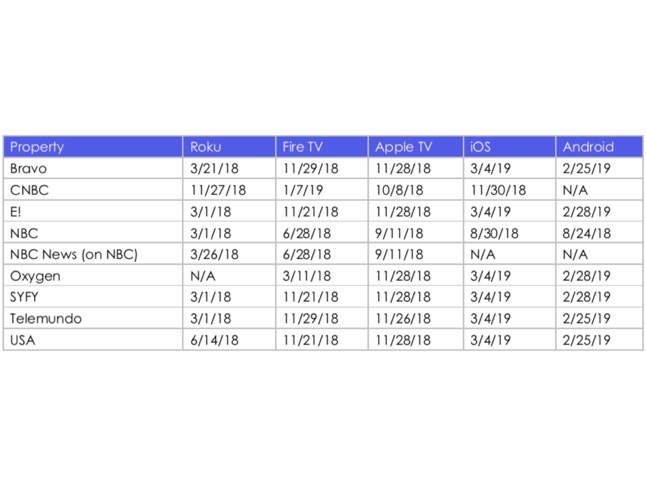Select the Android column header
The height and width of the screenshot is (485, 646).
588,147
